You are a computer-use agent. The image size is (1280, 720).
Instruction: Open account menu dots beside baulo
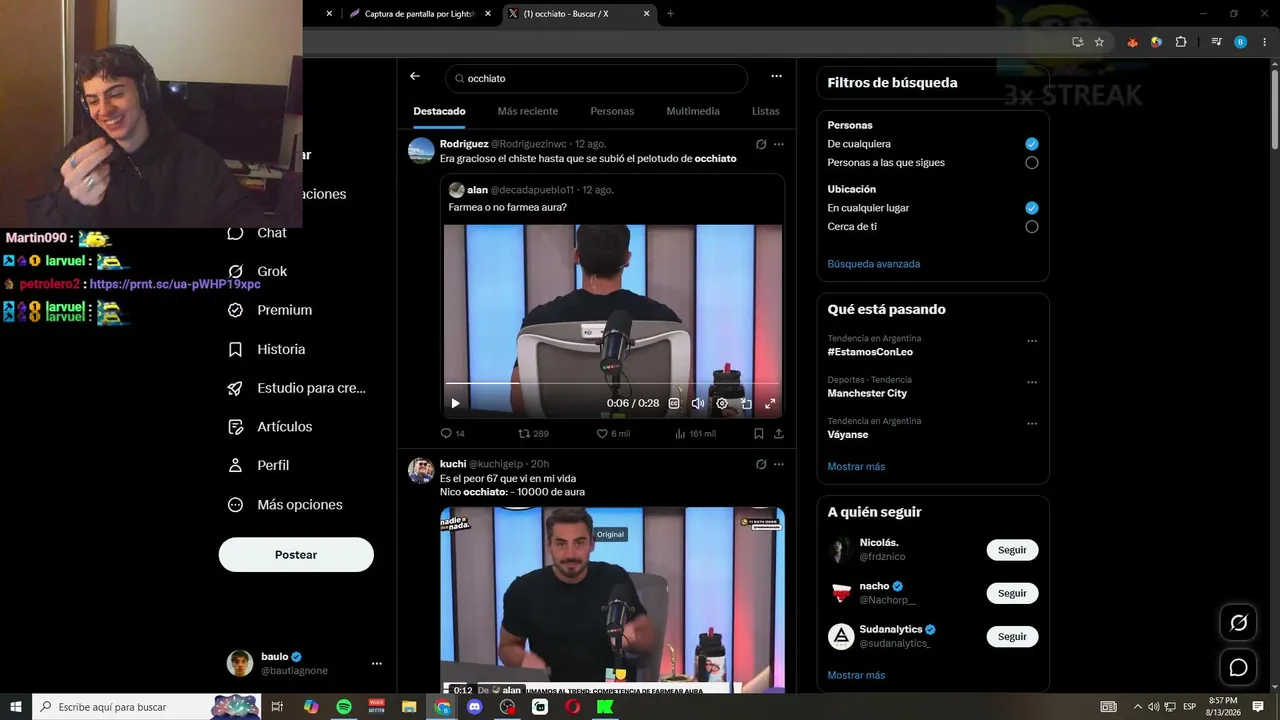[377, 663]
